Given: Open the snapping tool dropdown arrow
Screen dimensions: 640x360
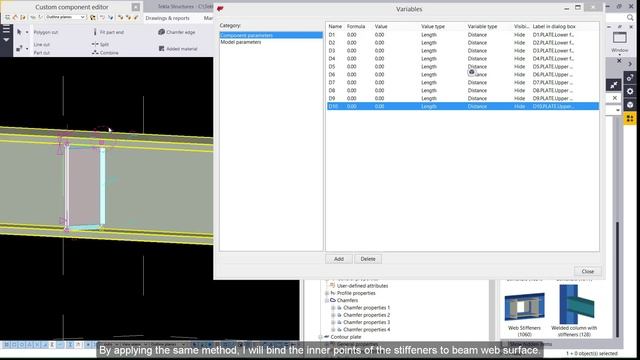Looking at the screenshot, I should (x=27, y=49).
